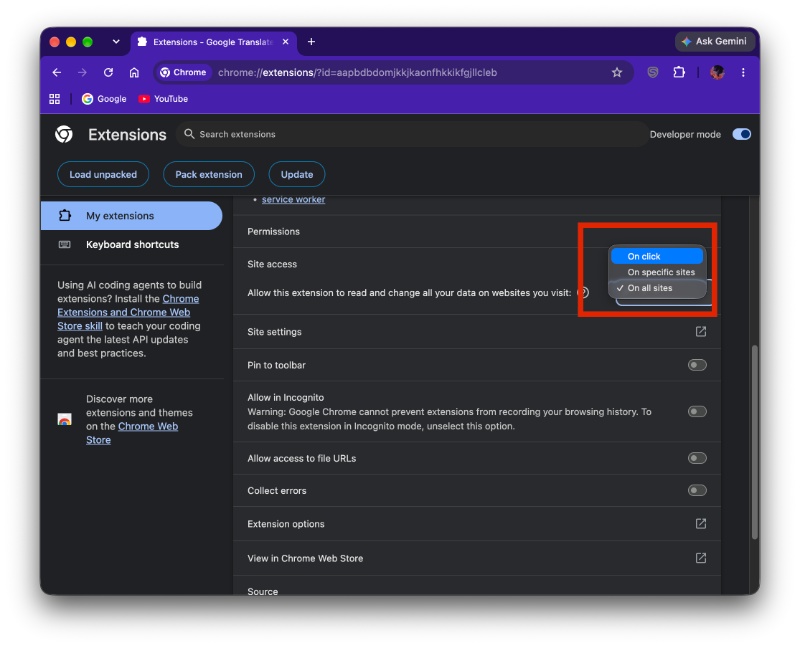Image resolution: width=800 pixels, height=648 pixels.
Task: Open the apps grid in bookmarks bar
Action: (55, 99)
